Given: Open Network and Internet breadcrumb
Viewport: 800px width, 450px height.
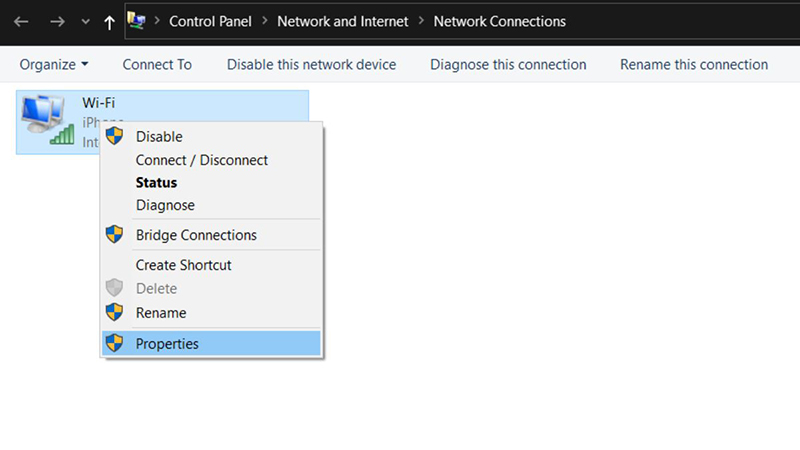Looking at the screenshot, I should coord(342,21).
